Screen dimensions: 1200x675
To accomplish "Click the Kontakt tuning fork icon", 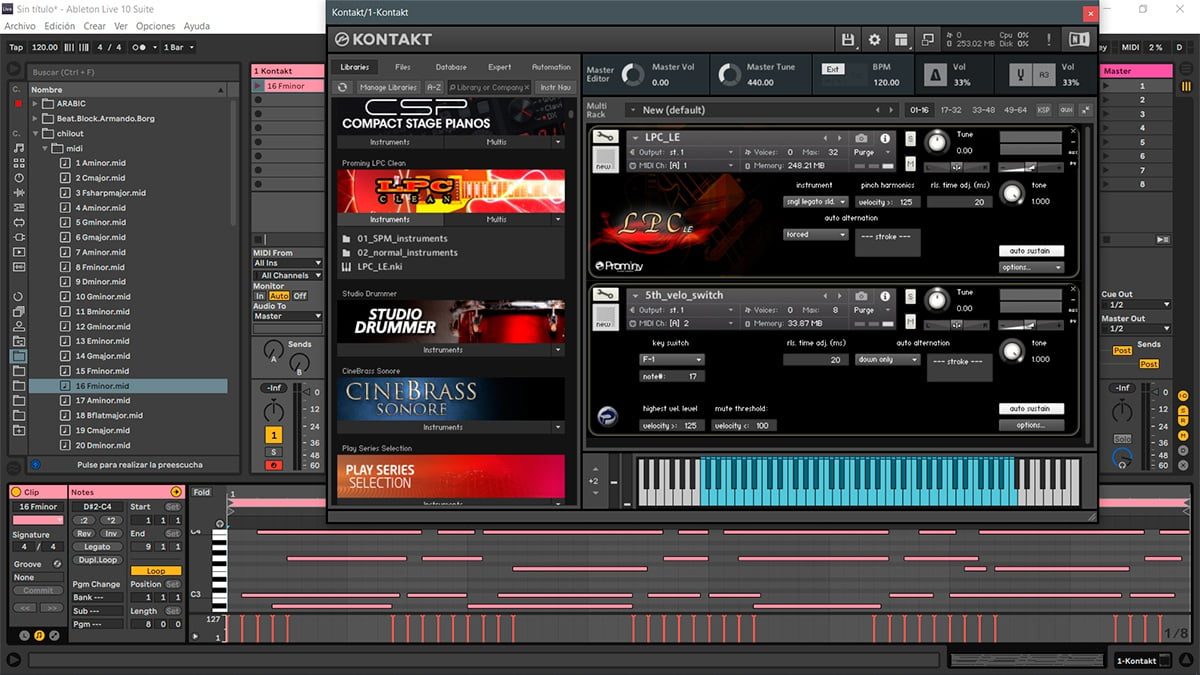I will click(x=1020, y=75).
